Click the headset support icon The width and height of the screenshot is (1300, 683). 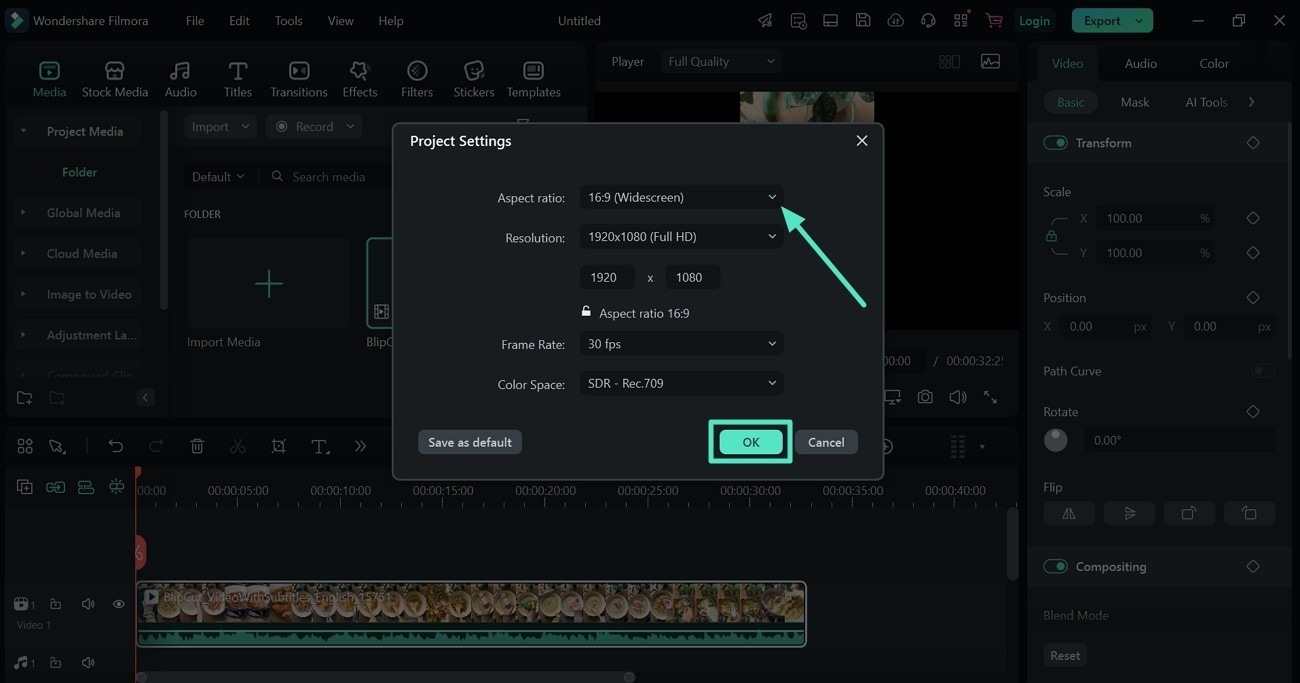(x=928, y=20)
